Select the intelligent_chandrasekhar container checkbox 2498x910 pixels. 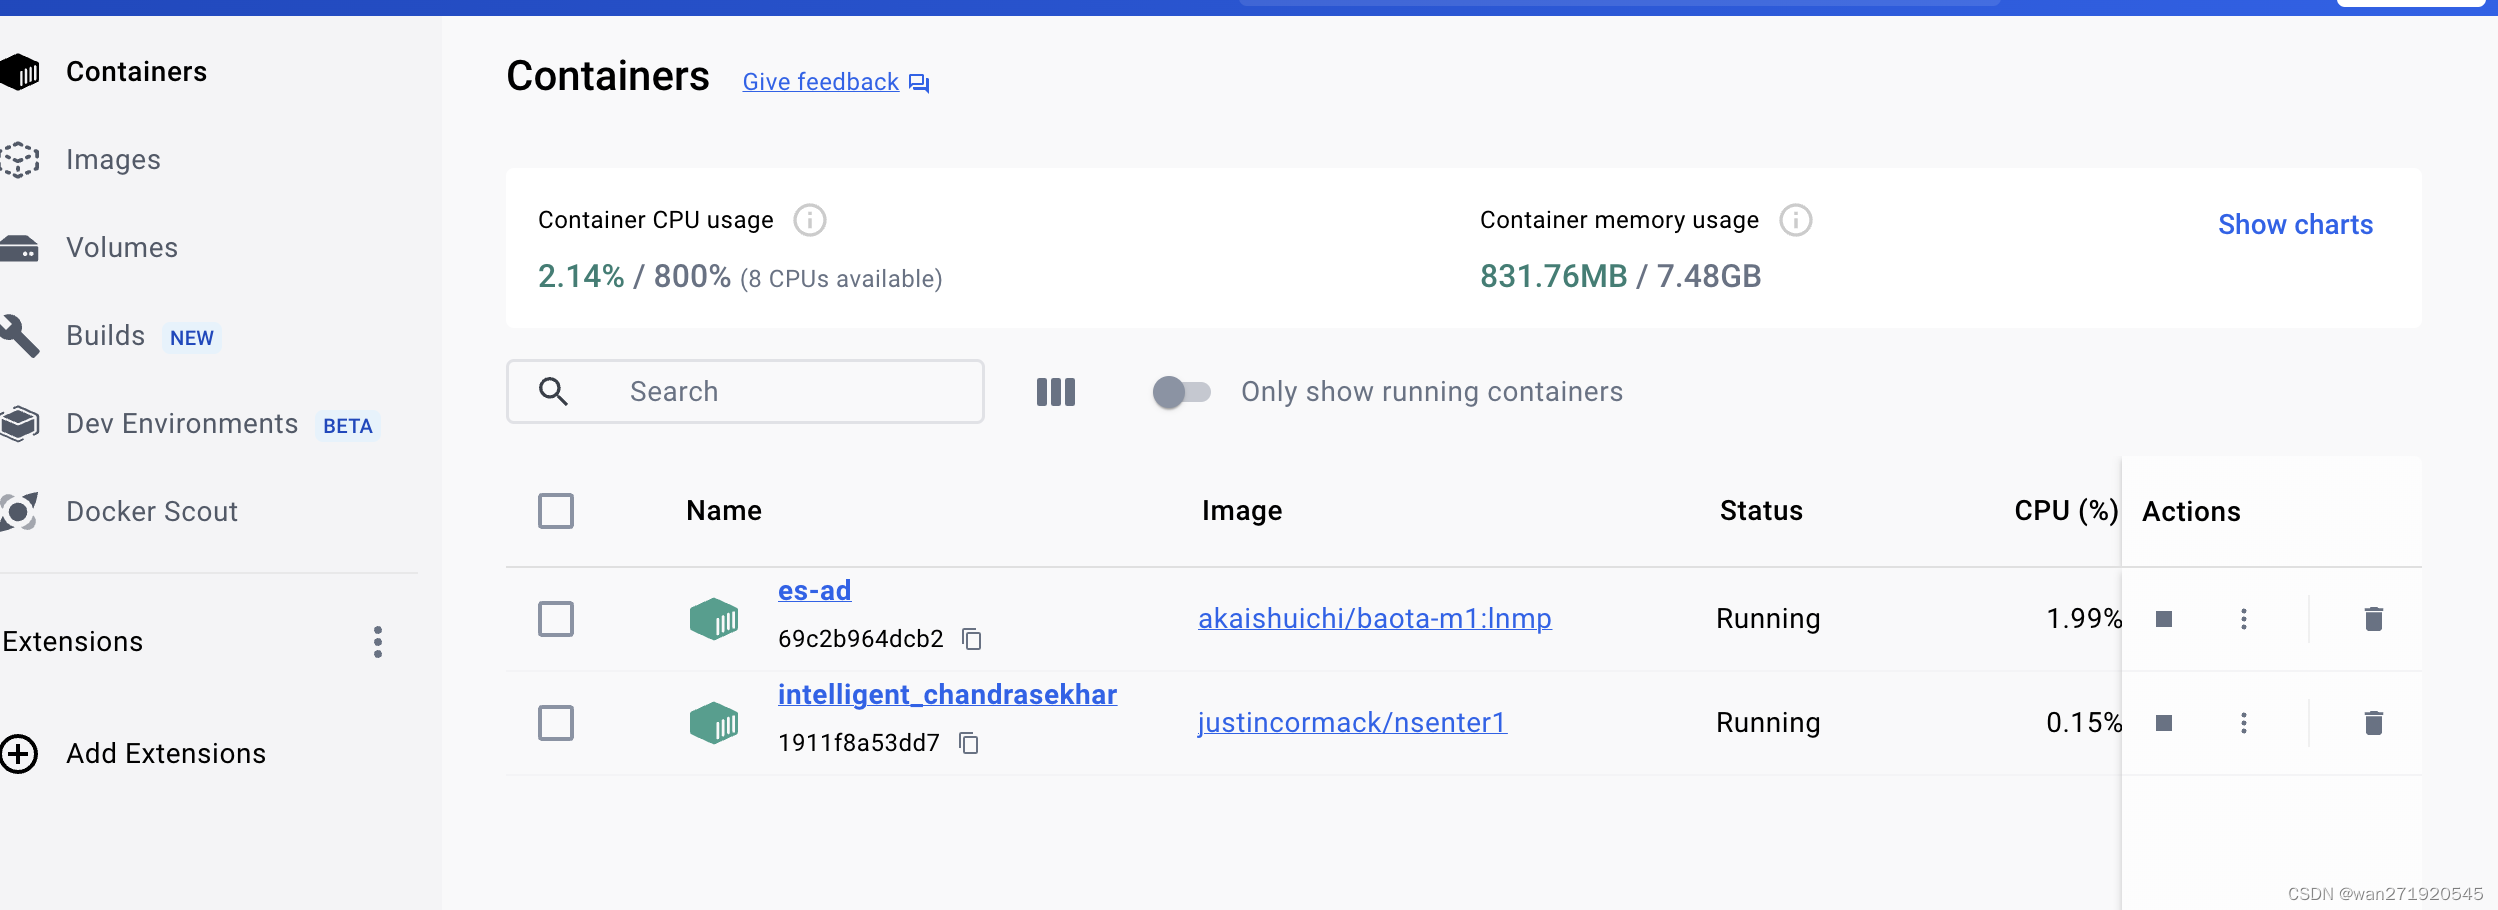(556, 723)
